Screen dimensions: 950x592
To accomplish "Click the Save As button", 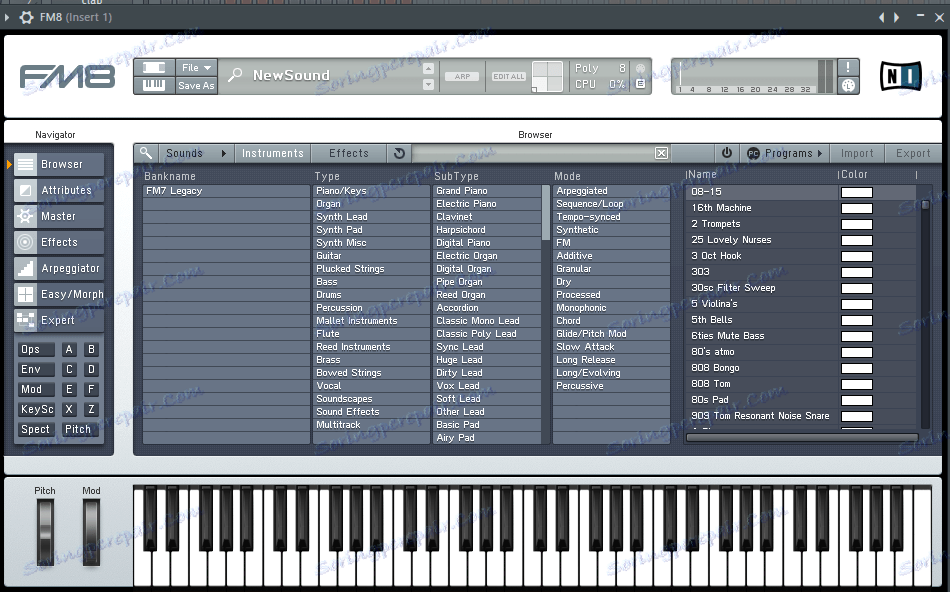I will (196, 85).
